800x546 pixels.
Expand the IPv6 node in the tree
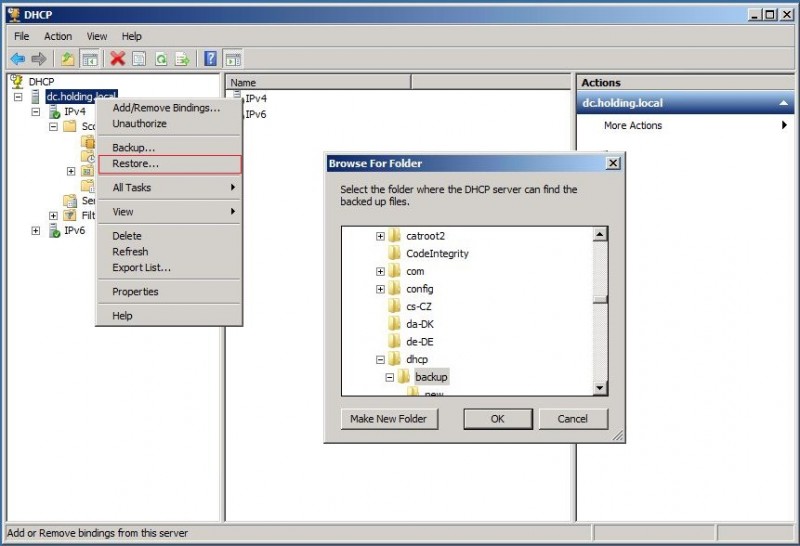pos(36,231)
